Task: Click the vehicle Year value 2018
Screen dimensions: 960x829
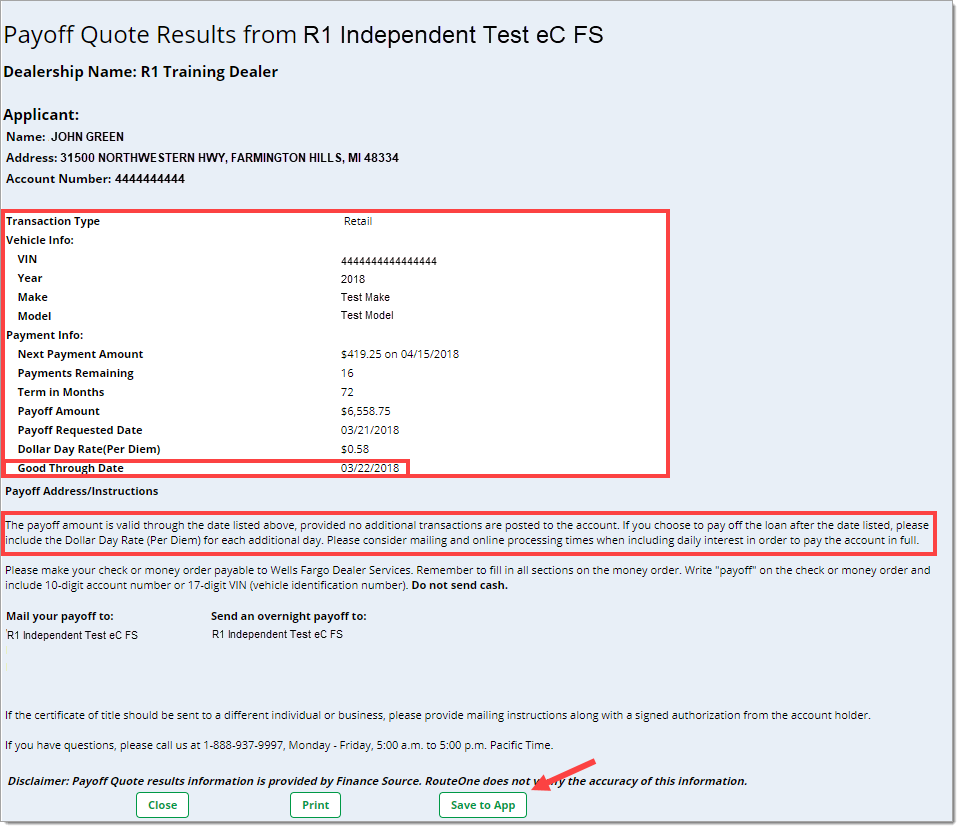Action: 353,279
